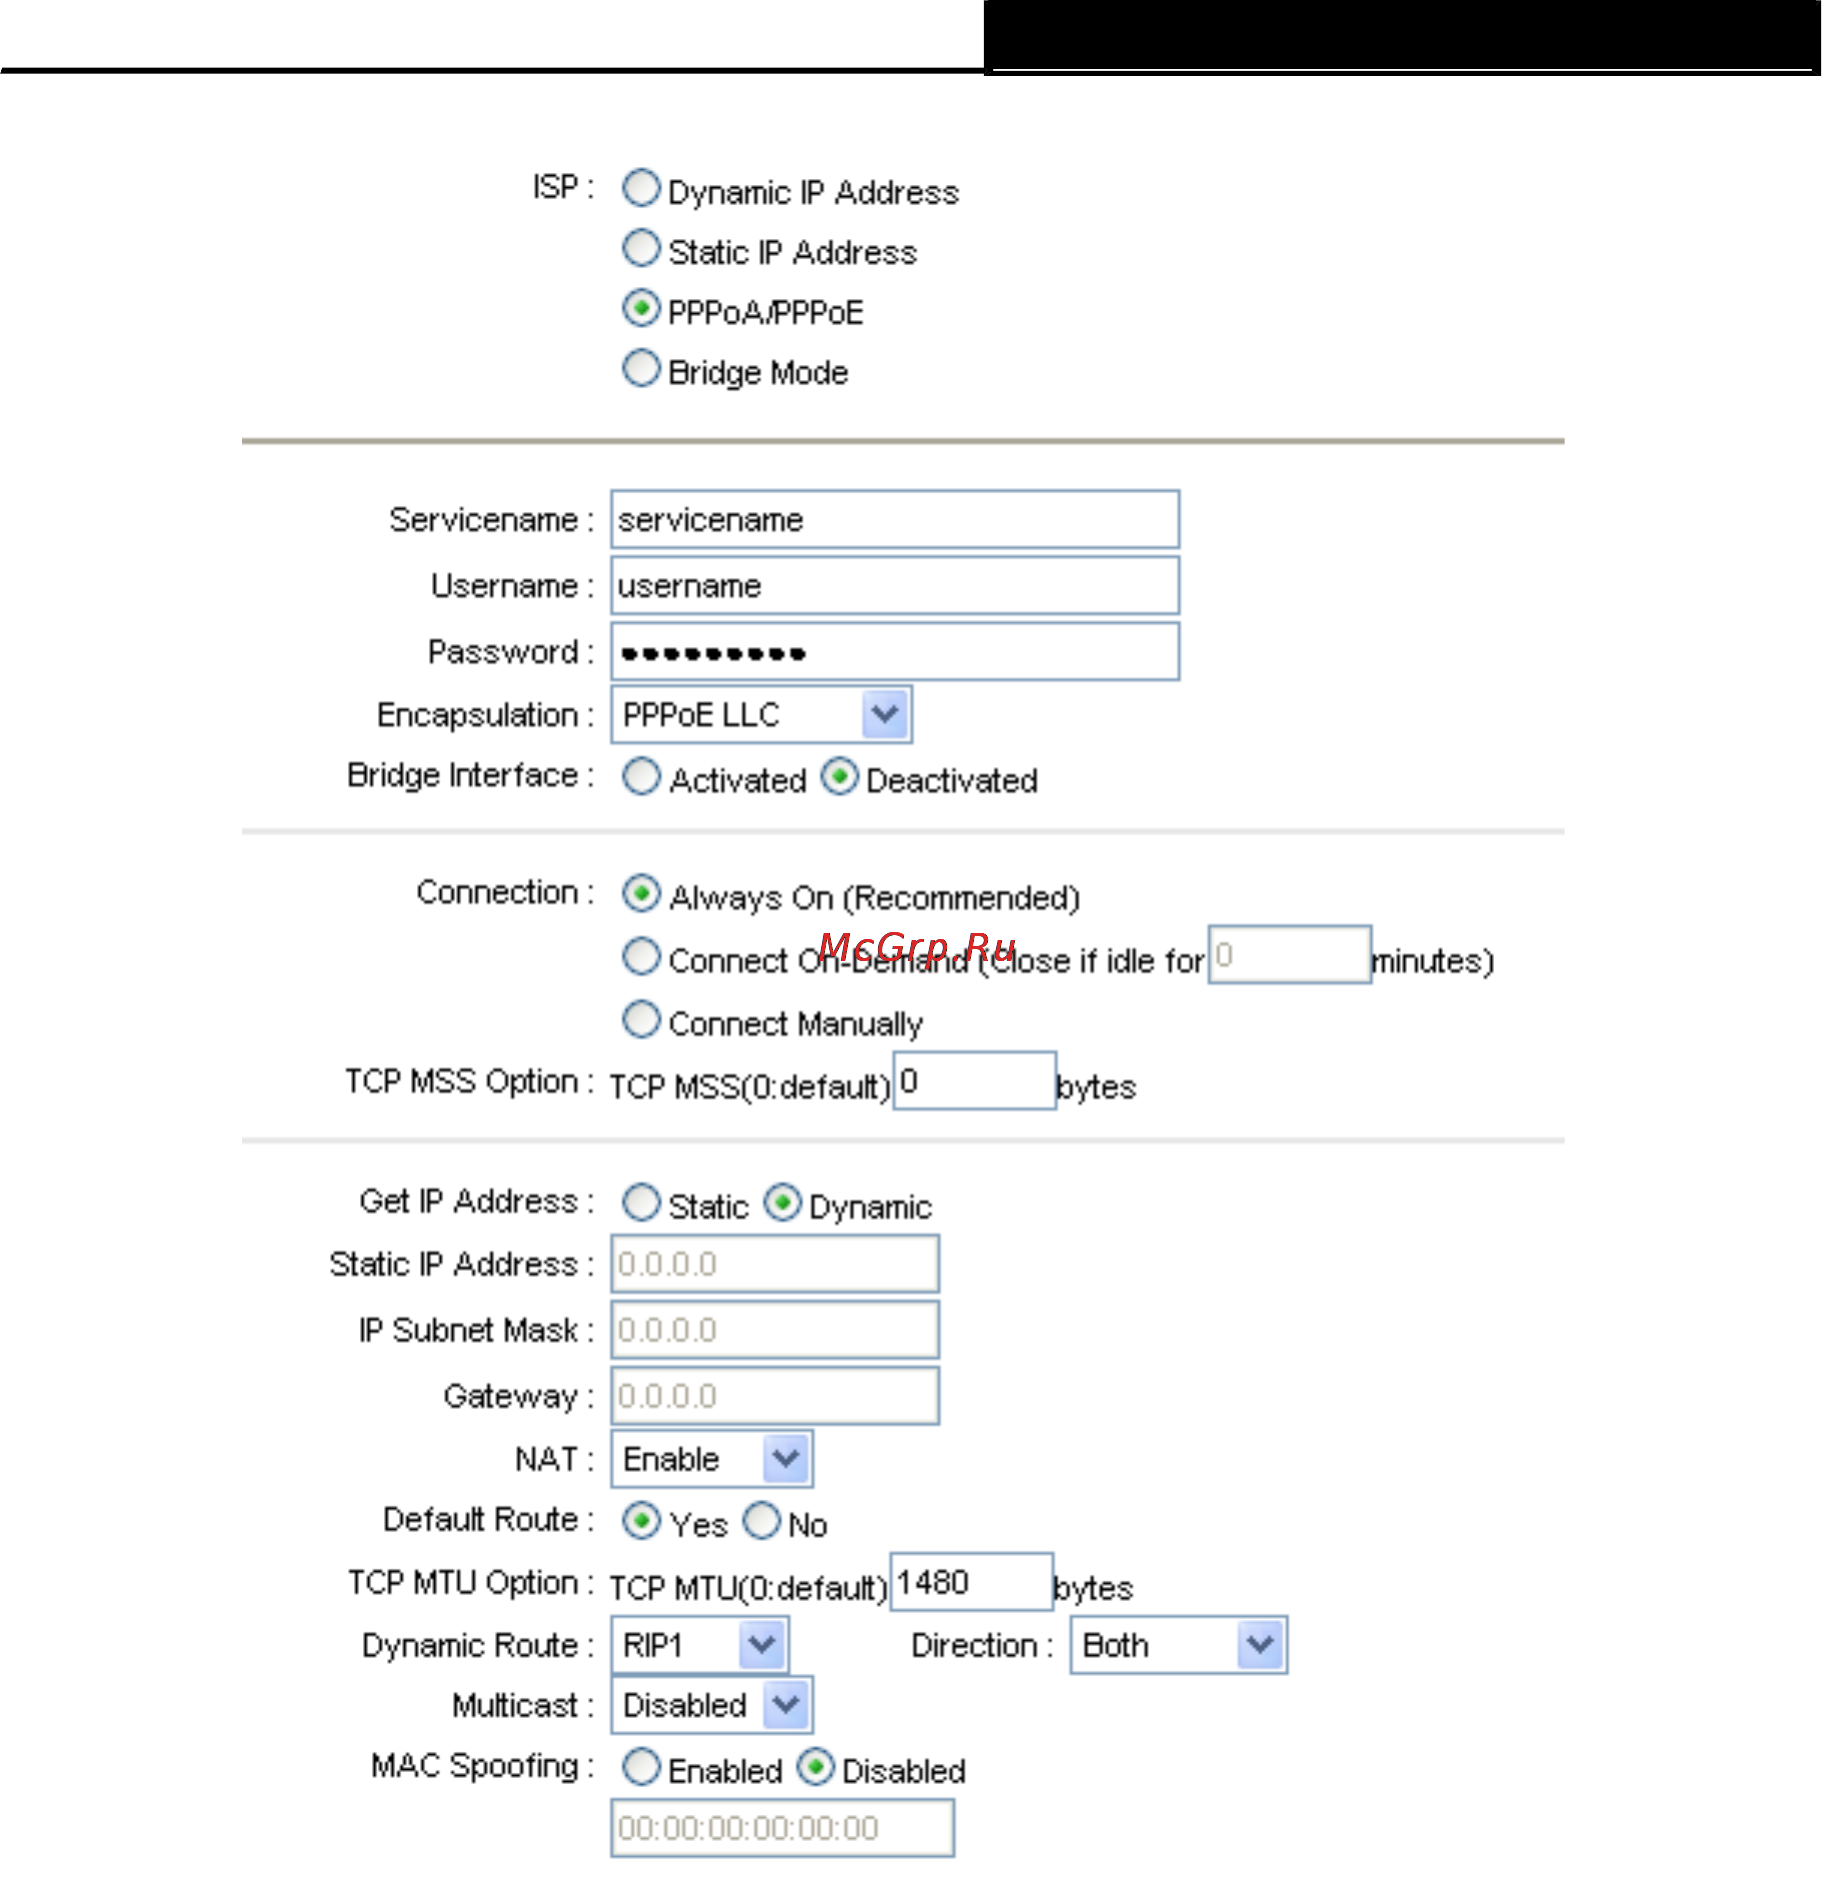Click the TCP MTU 1480 field
The image size is (1822, 1892).
pos(971,1582)
